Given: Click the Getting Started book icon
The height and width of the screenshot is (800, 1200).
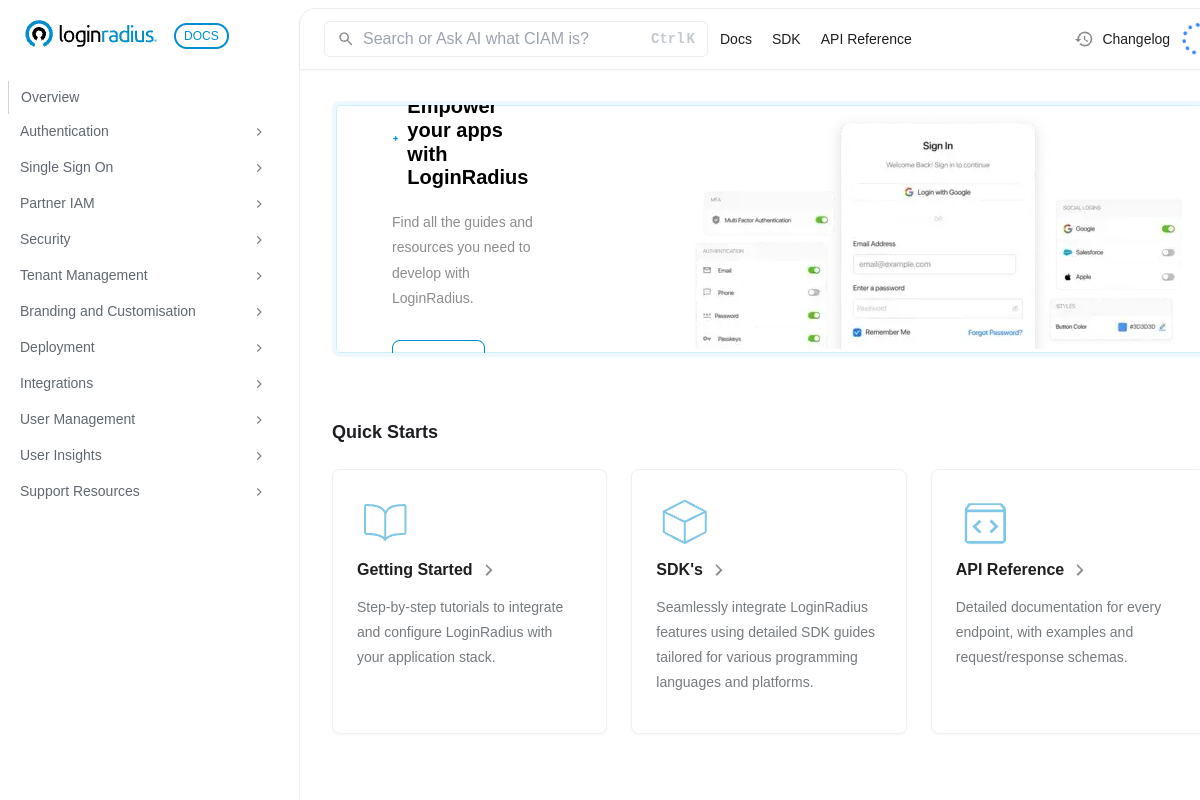Looking at the screenshot, I should [x=385, y=522].
